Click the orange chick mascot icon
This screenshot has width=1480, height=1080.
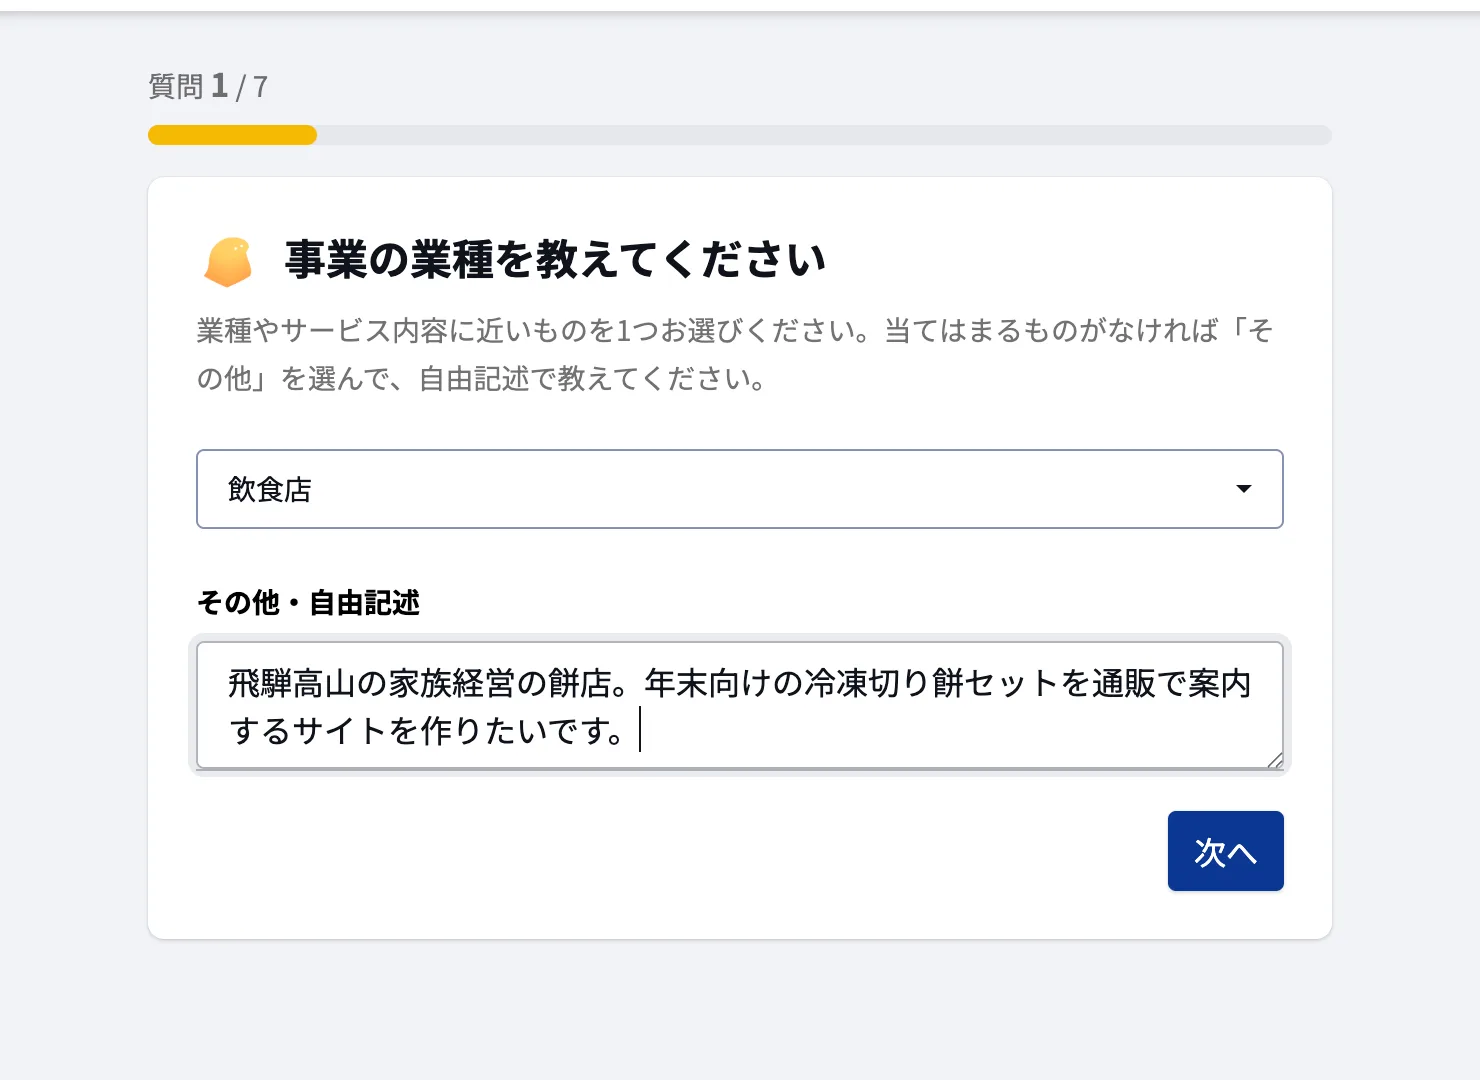[x=228, y=262]
